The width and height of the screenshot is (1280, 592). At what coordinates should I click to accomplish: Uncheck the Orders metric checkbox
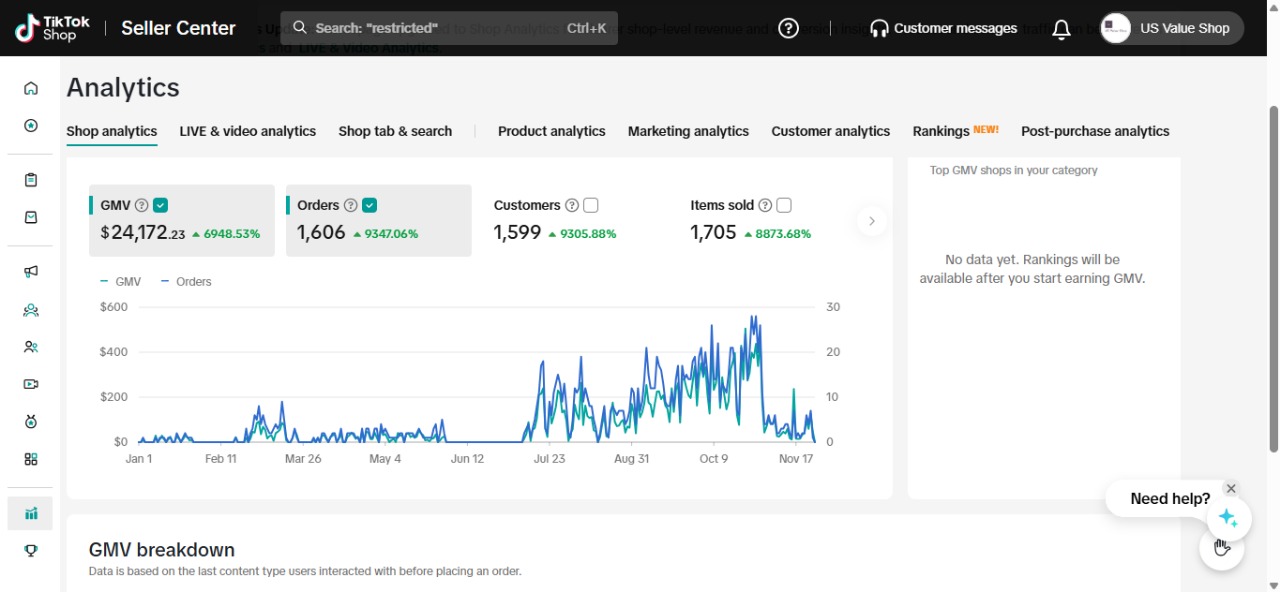(x=370, y=205)
